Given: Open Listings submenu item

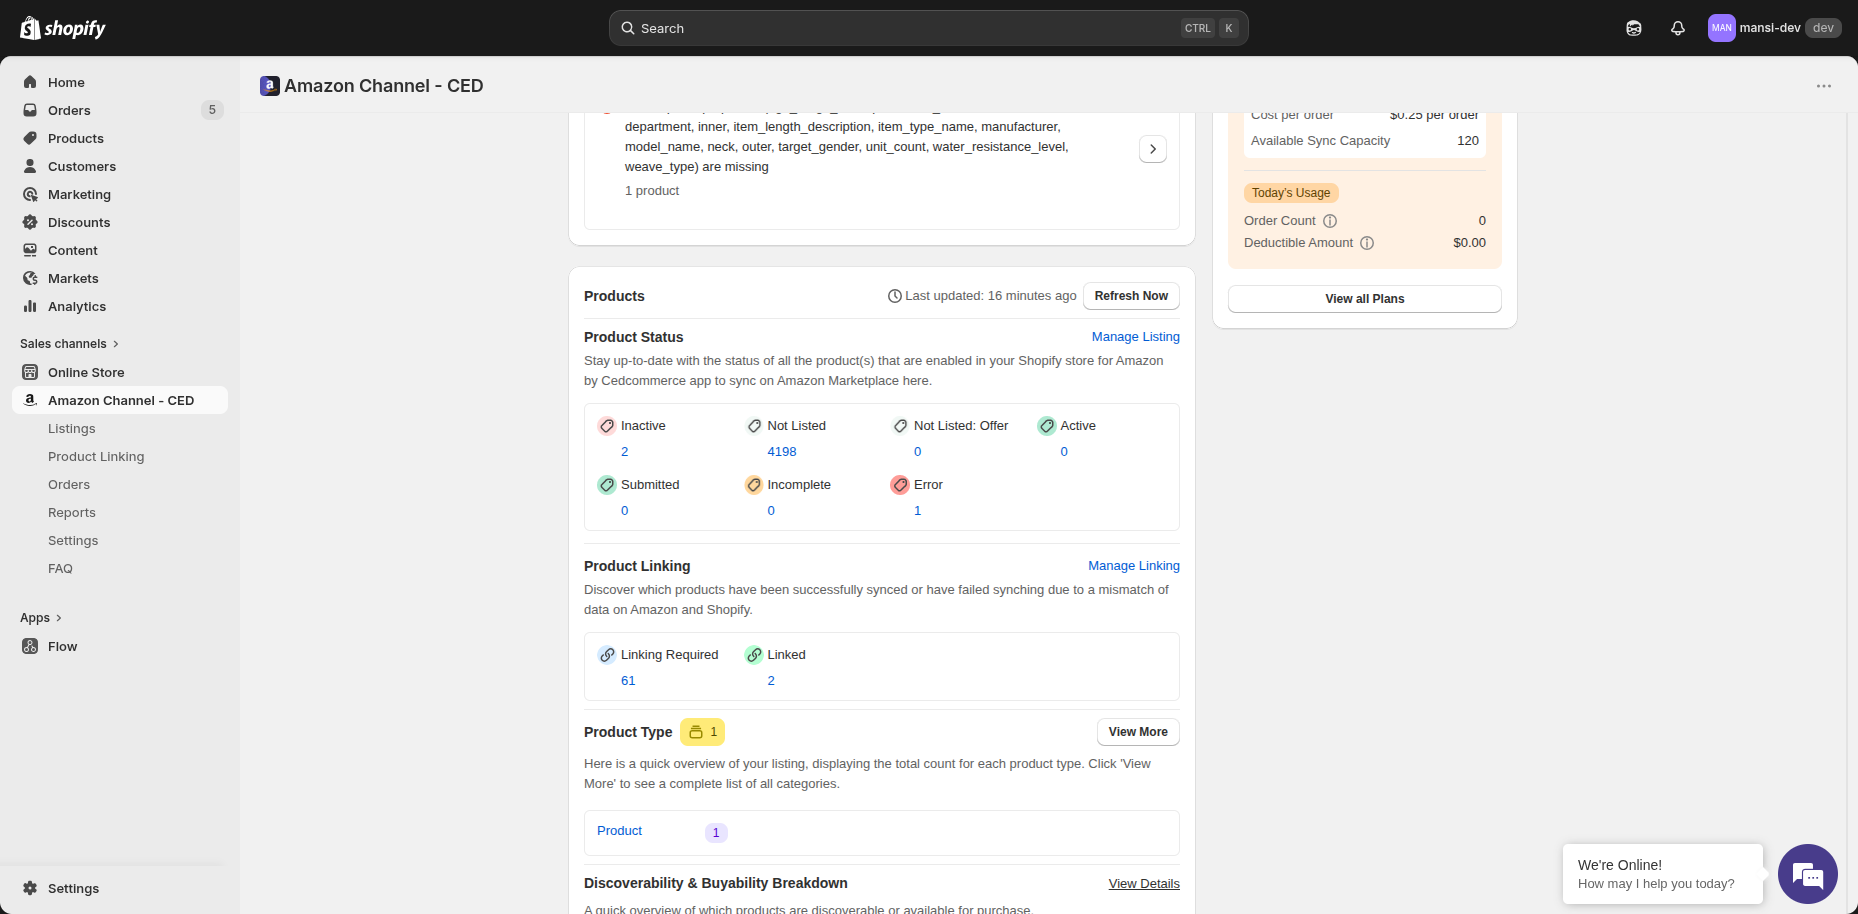Looking at the screenshot, I should [x=72, y=428].
